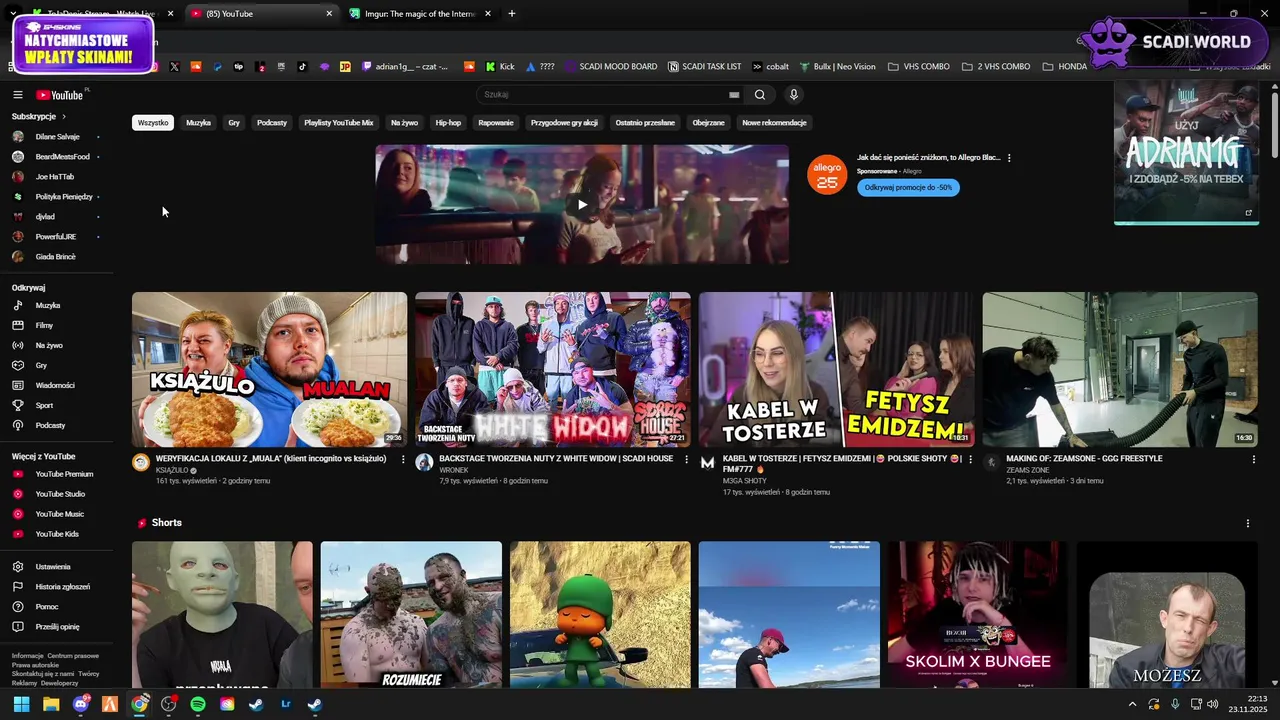Open the Filmy entry under Odkrywaj

coord(44,325)
